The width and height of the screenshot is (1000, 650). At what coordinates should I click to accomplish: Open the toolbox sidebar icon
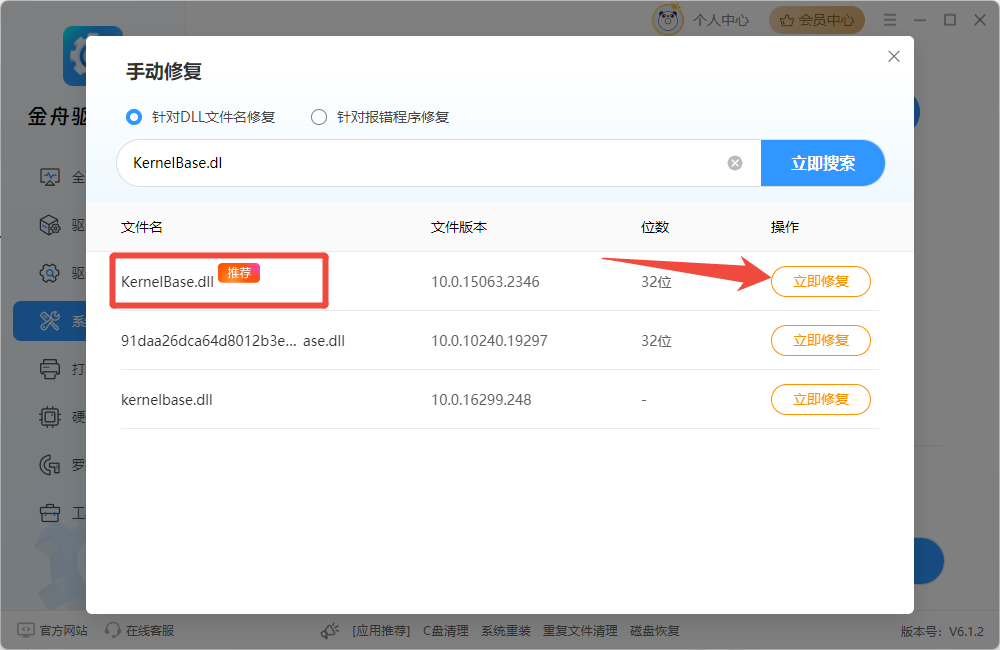tap(50, 512)
